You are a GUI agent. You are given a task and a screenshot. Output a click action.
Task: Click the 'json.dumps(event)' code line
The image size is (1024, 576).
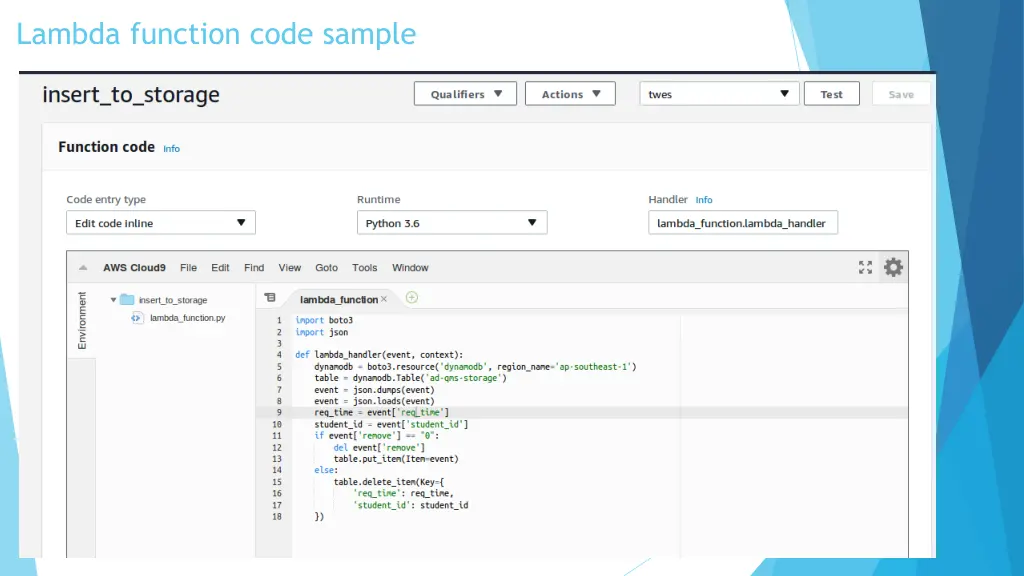click(x=374, y=390)
